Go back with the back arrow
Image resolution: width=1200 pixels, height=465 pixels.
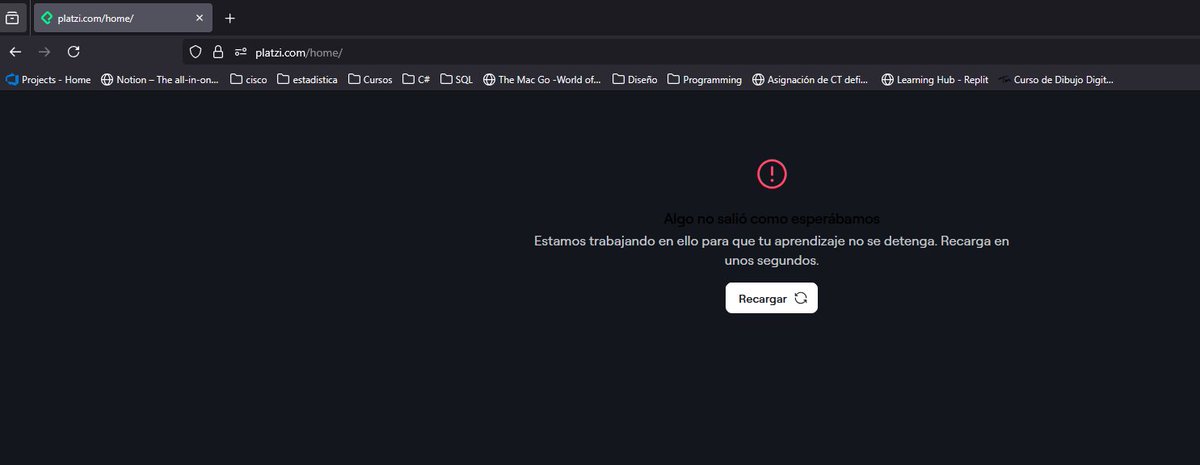[15, 52]
